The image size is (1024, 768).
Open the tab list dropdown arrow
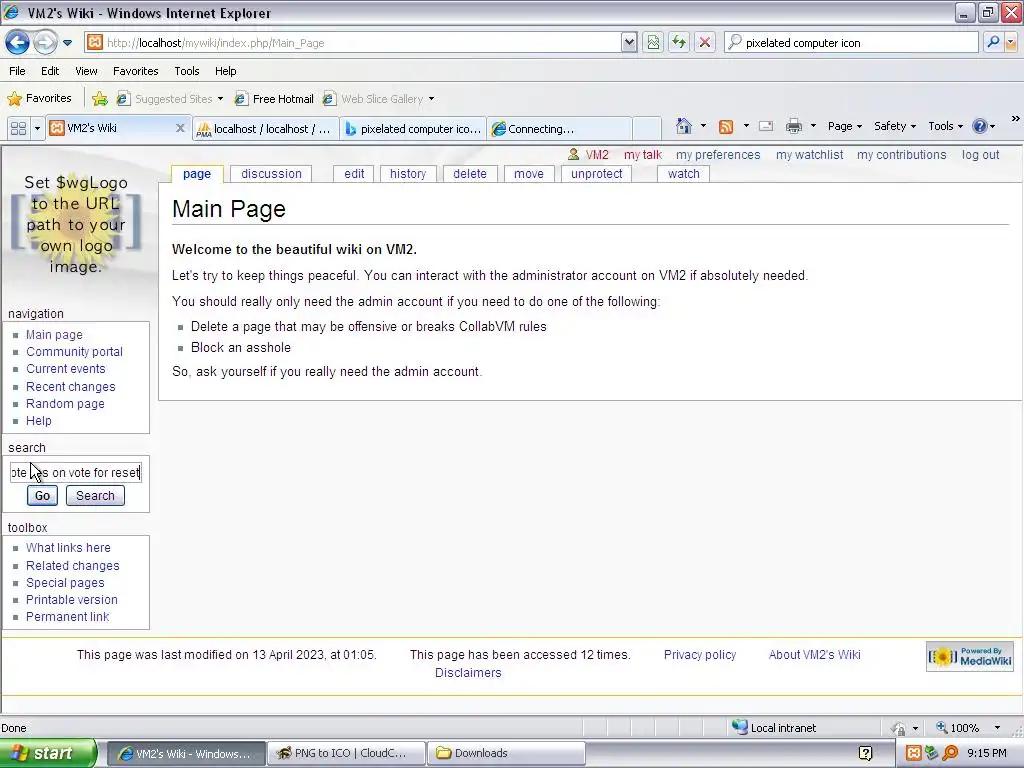pos(37,128)
